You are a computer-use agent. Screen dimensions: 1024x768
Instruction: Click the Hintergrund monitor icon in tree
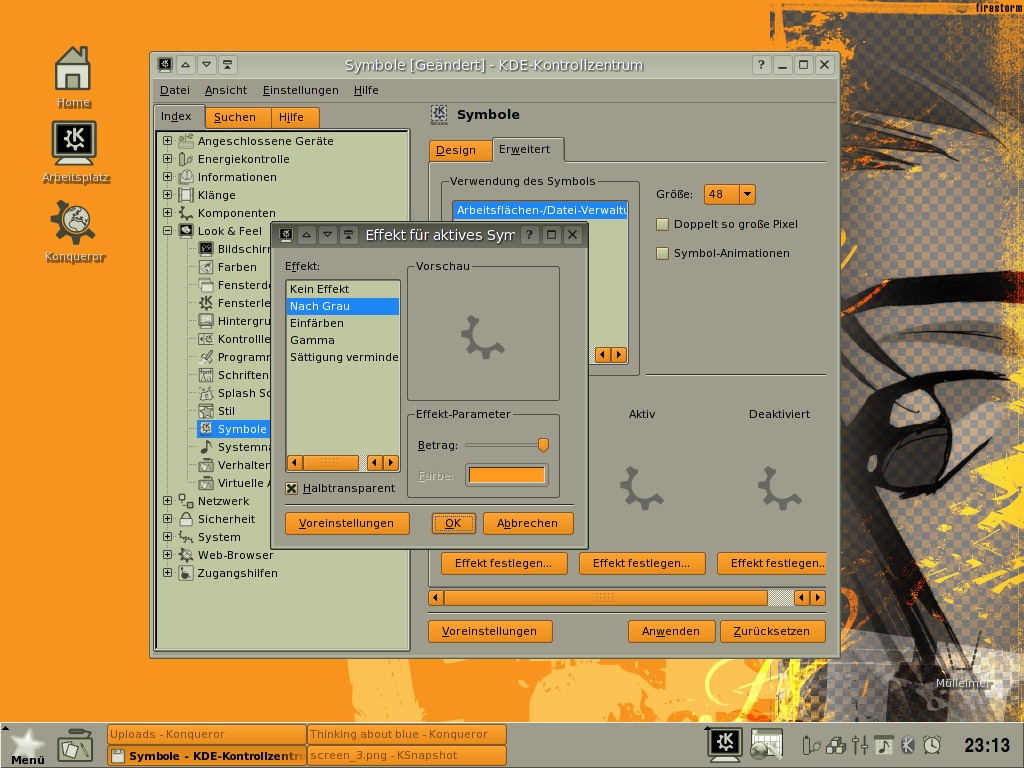(206, 321)
